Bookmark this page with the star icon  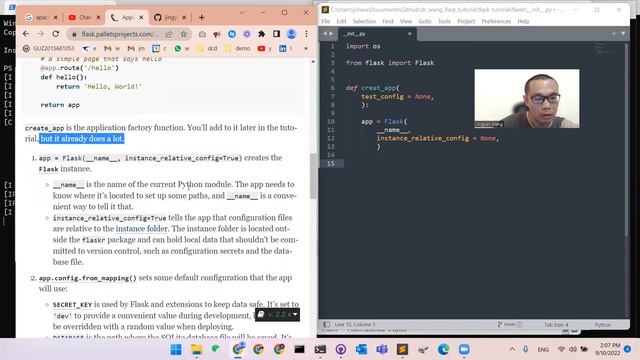point(184,34)
